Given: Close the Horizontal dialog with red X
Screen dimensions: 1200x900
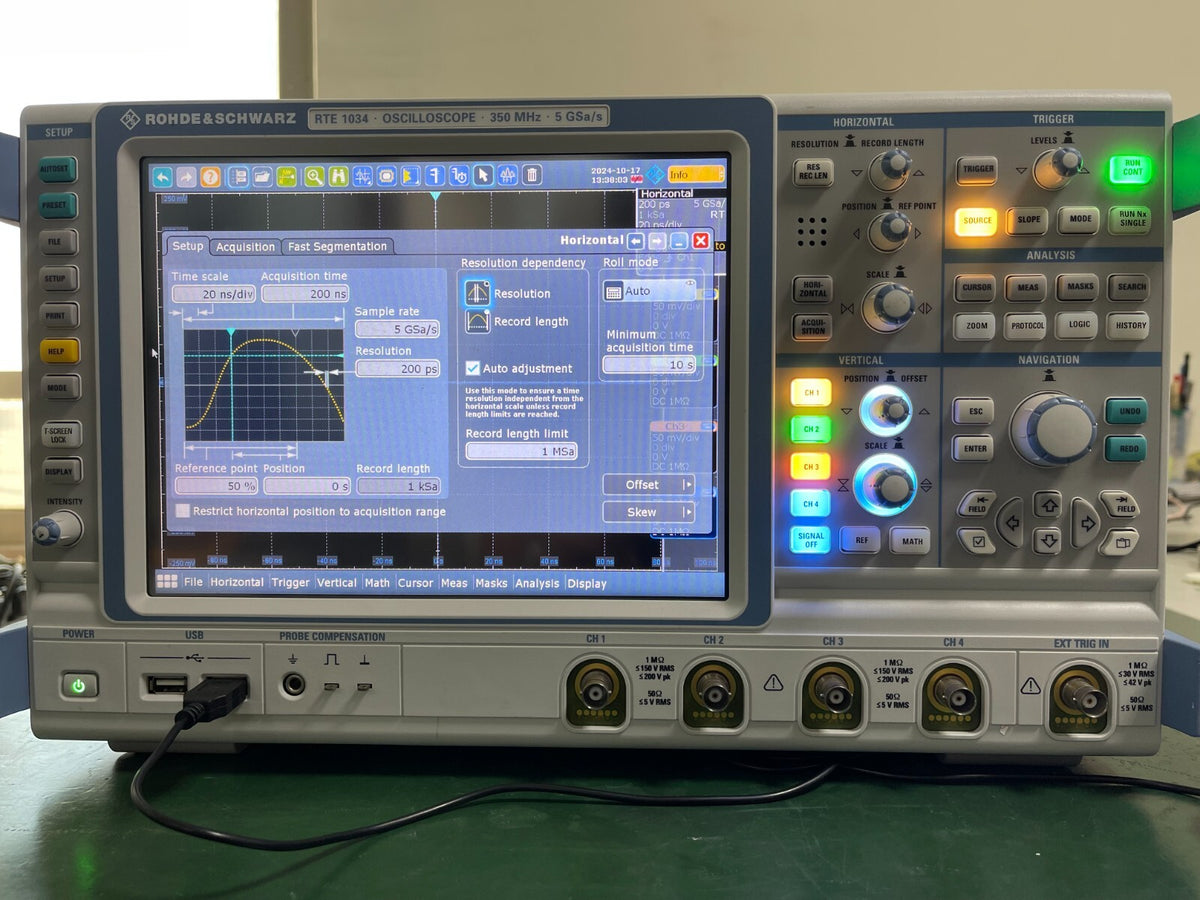Looking at the screenshot, I should [x=701, y=241].
